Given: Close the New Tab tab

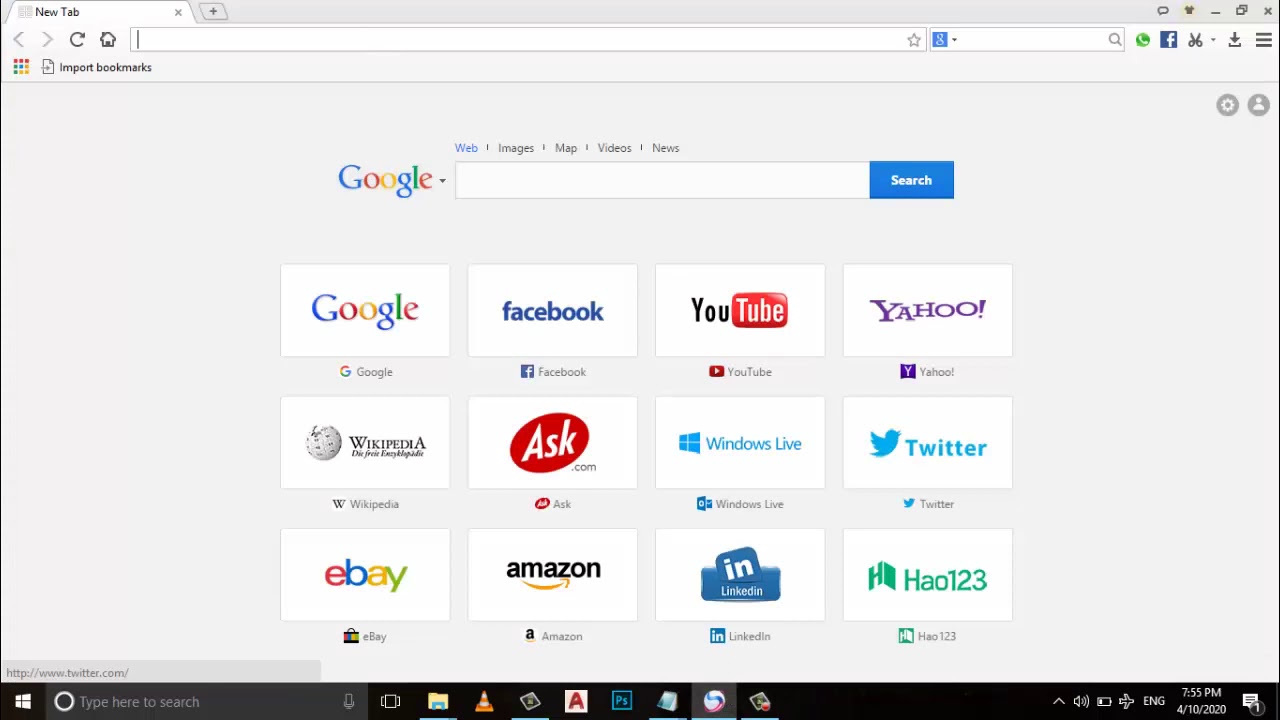Looking at the screenshot, I should click(x=178, y=12).
